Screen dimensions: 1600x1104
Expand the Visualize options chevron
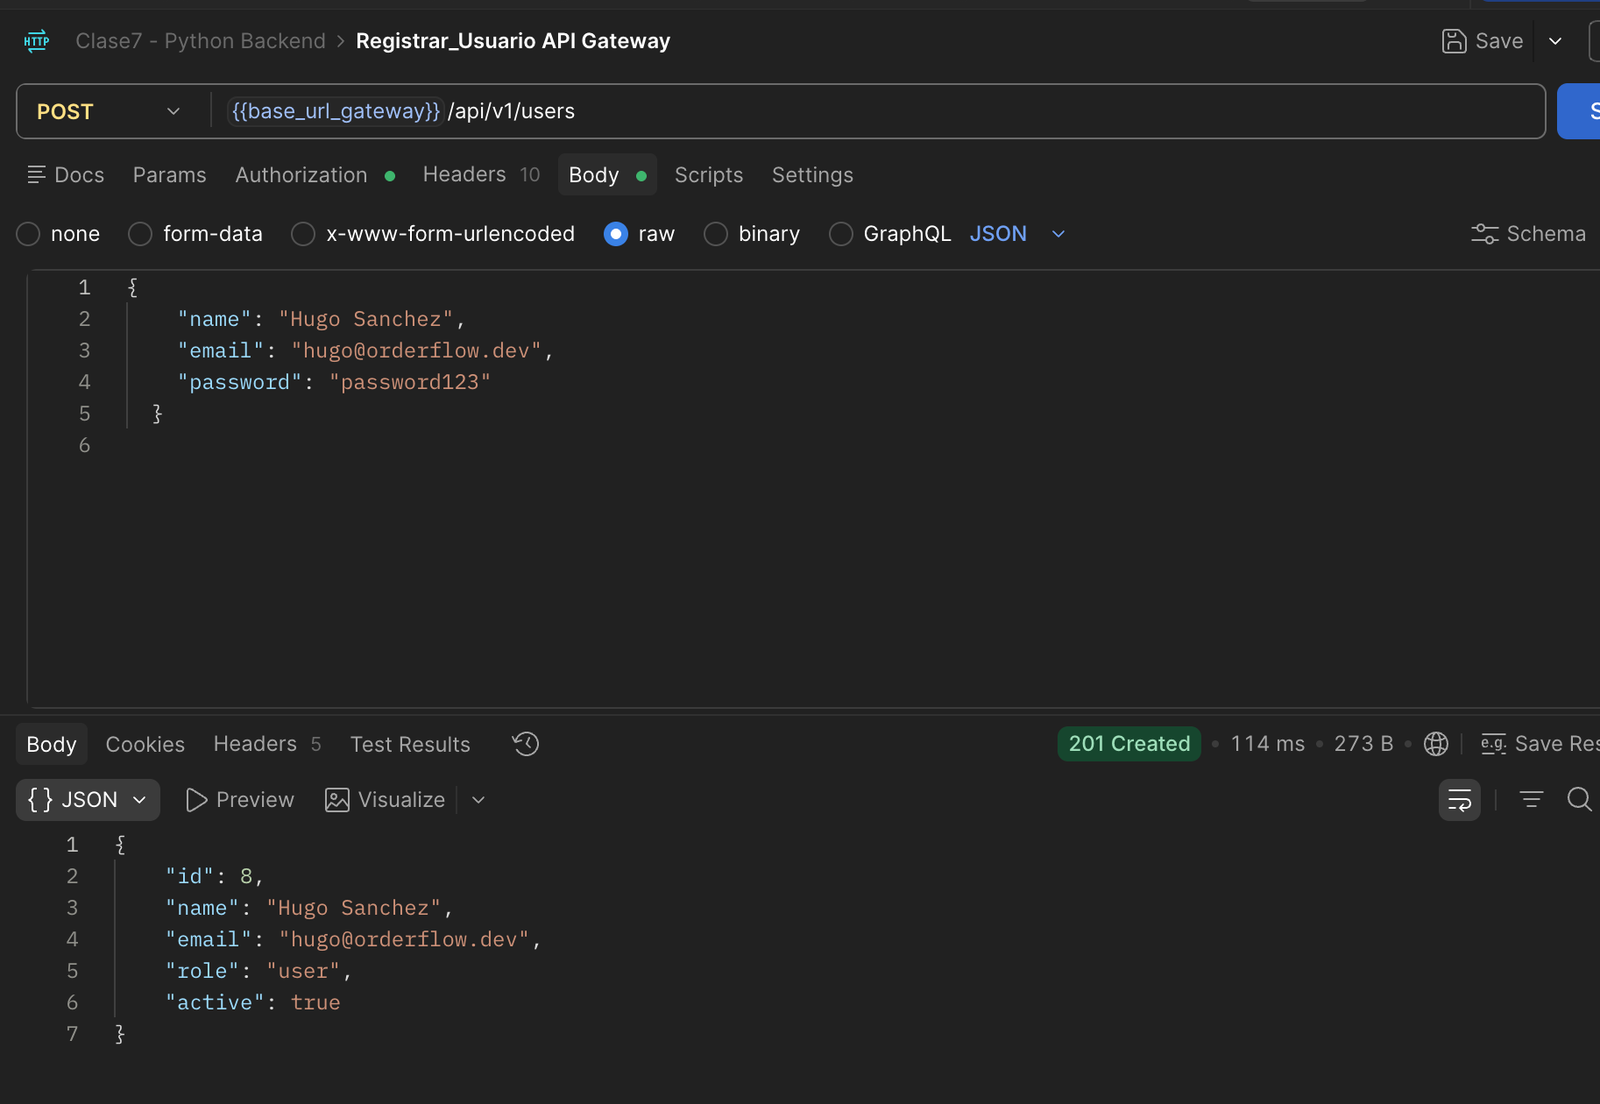click(478, 800)
